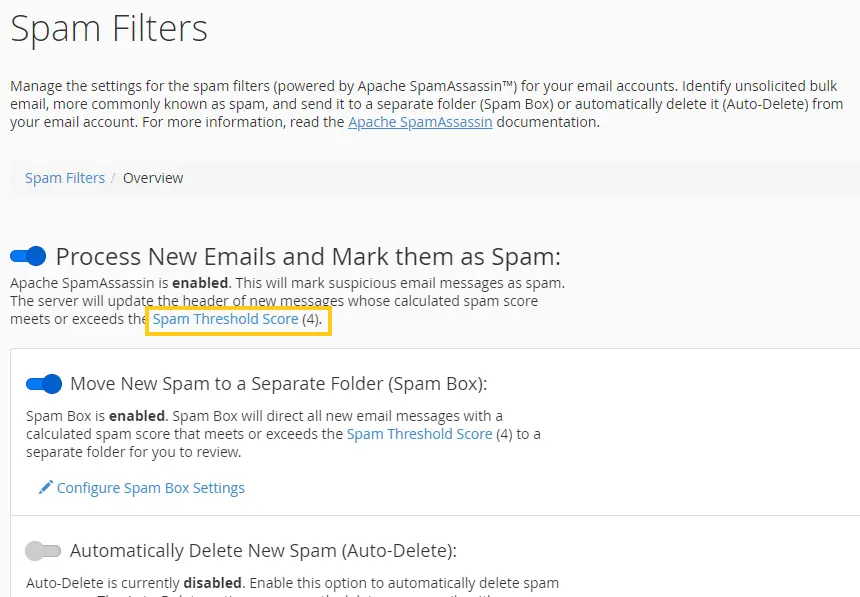Open Configure Spam Box Settings

151,488
